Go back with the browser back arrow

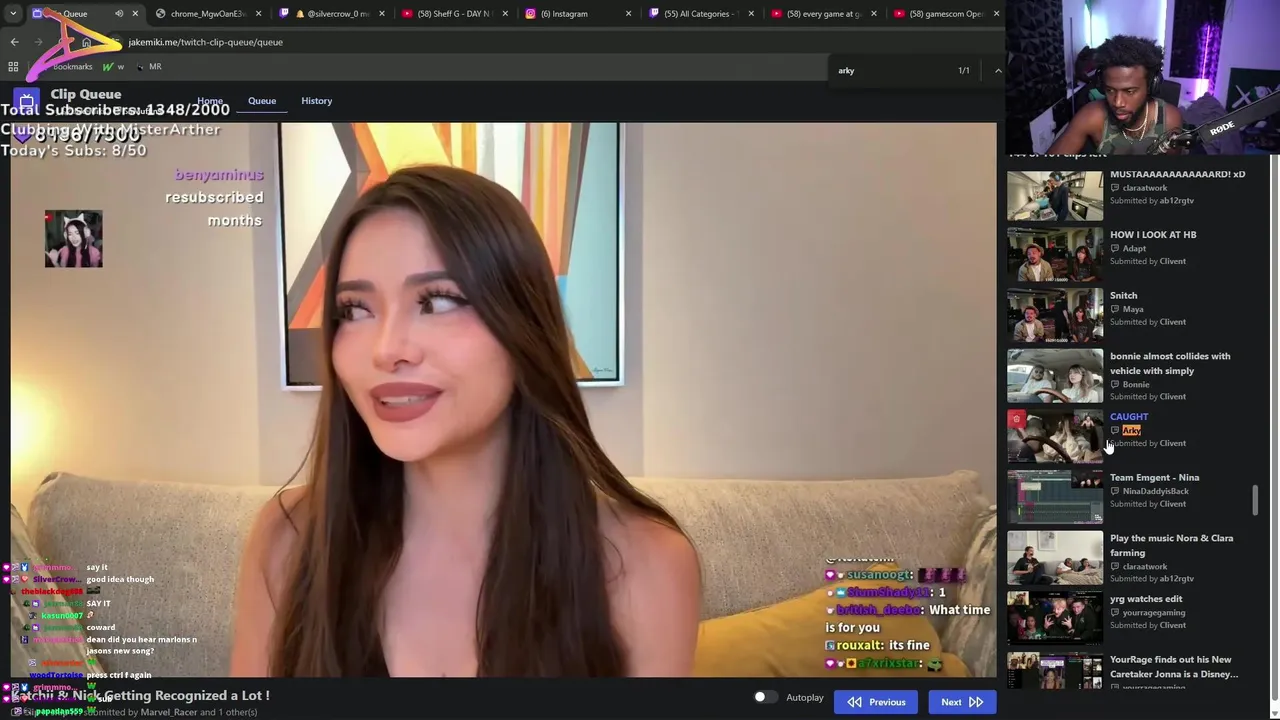pyautogui.click(x=14, y=42)
